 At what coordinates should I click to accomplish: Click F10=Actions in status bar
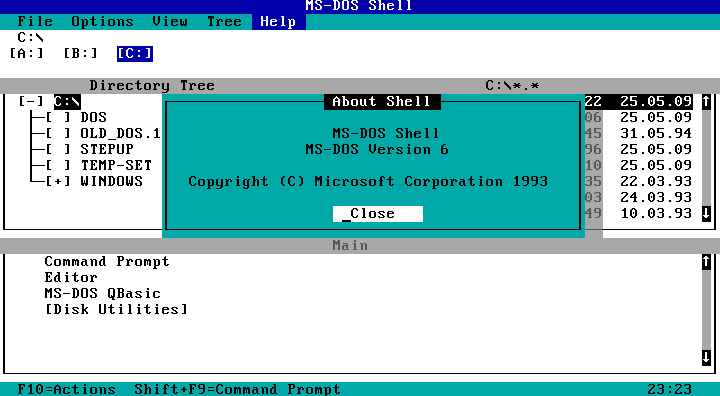67,389
